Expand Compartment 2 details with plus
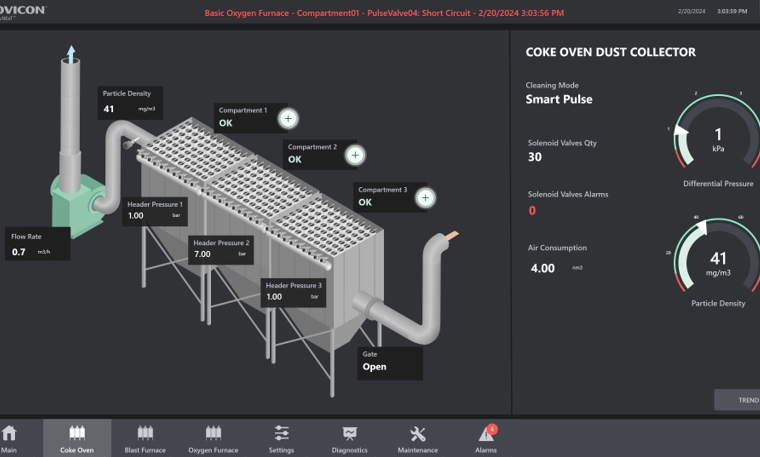760x457 pixels. coord(355,155)
